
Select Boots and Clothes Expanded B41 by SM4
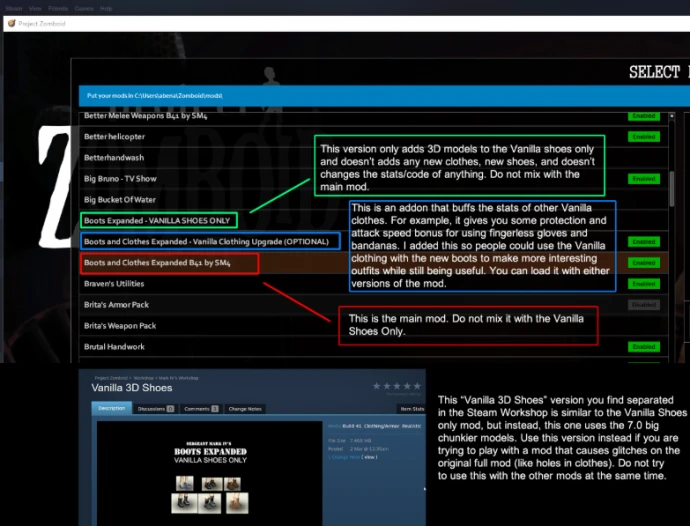(x=157, y=263)
